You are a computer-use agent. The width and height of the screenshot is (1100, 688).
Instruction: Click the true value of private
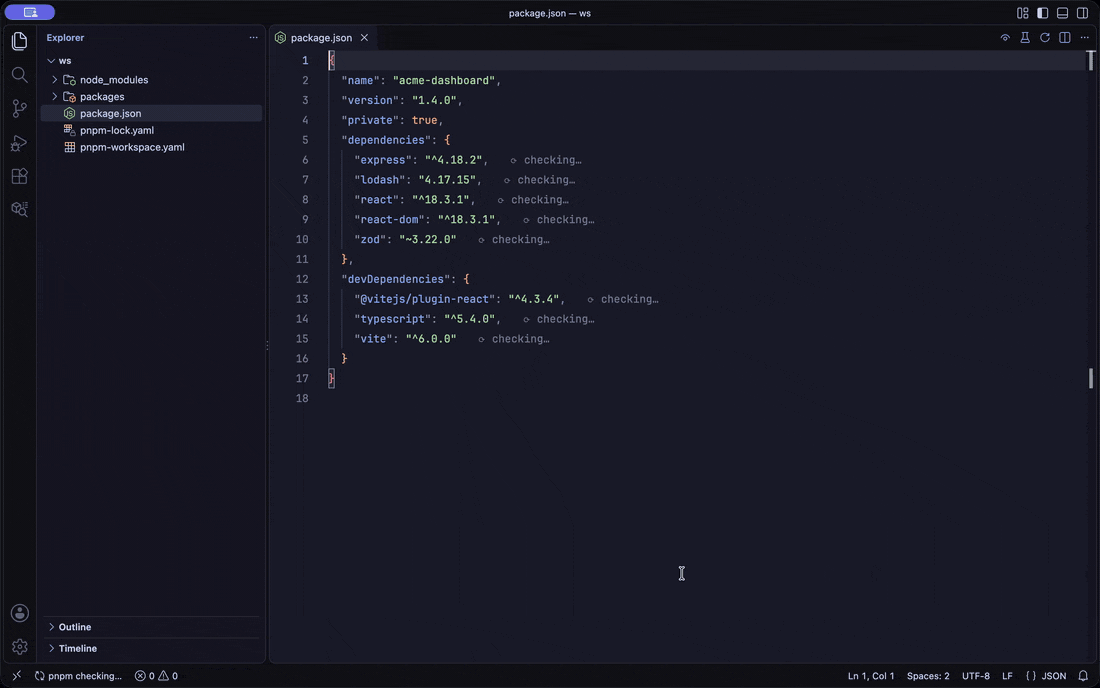click(424, 120)
